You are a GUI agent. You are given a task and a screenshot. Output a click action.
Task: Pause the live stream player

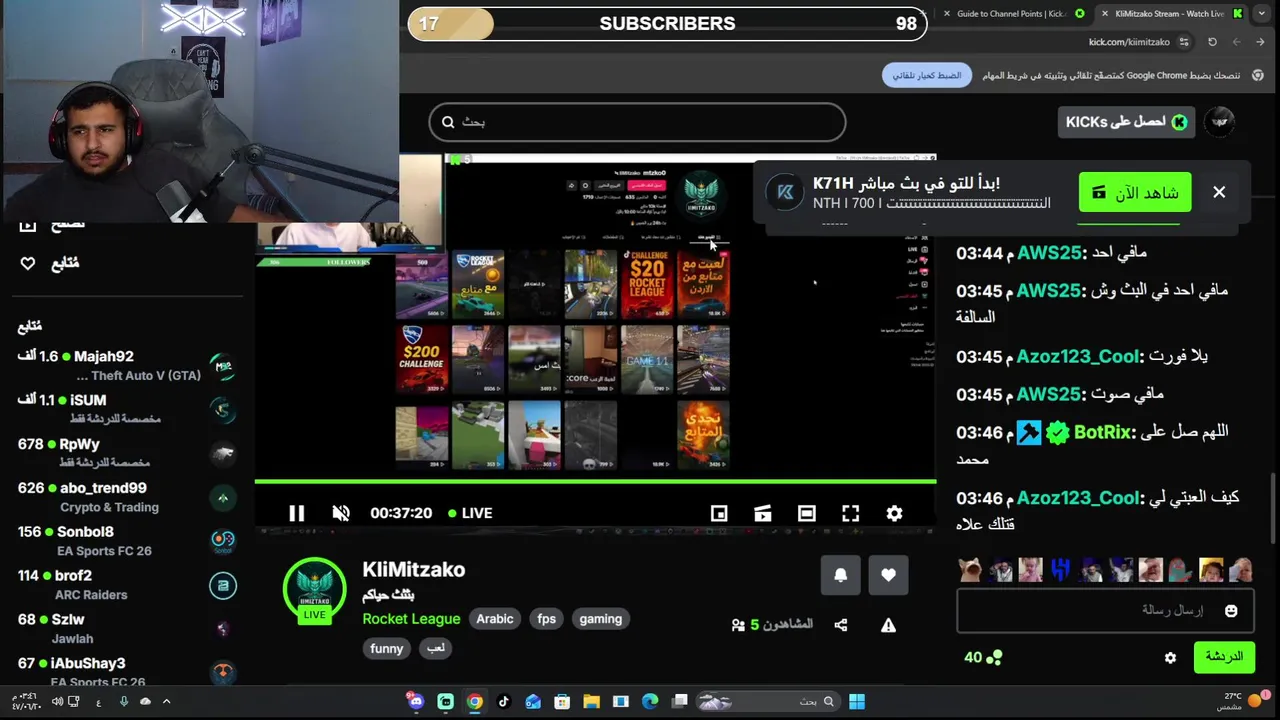coord(296,513)
